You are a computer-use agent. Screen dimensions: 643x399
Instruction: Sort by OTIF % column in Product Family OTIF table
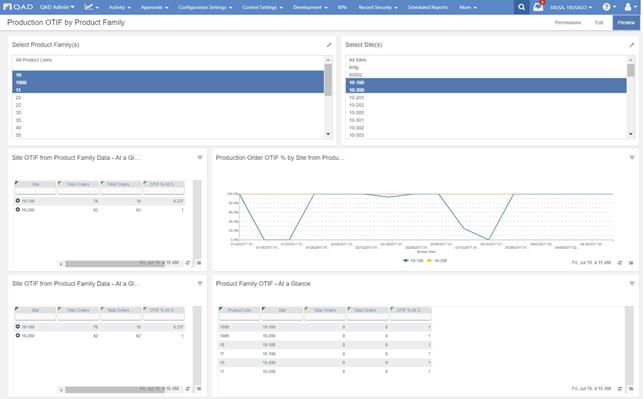tap(410, 310)
